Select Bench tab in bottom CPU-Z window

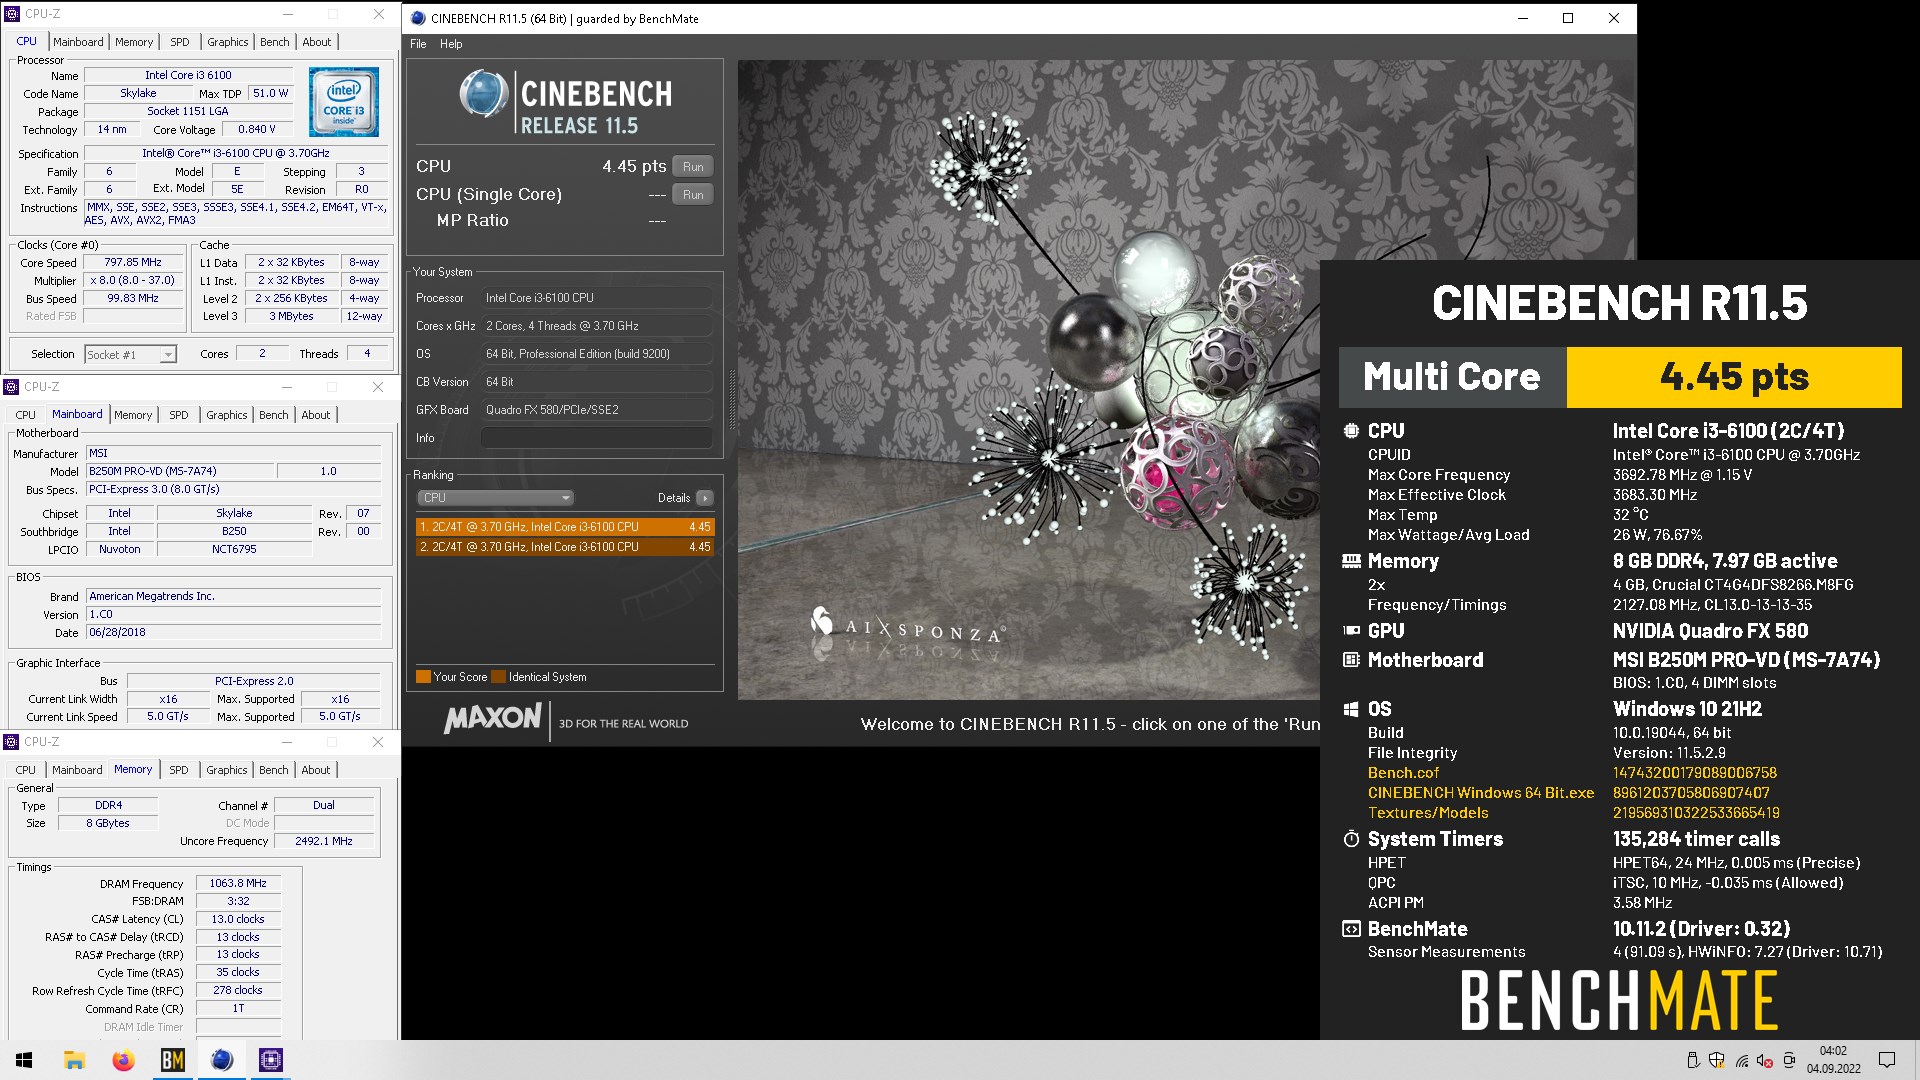click(x=274, y=770)
